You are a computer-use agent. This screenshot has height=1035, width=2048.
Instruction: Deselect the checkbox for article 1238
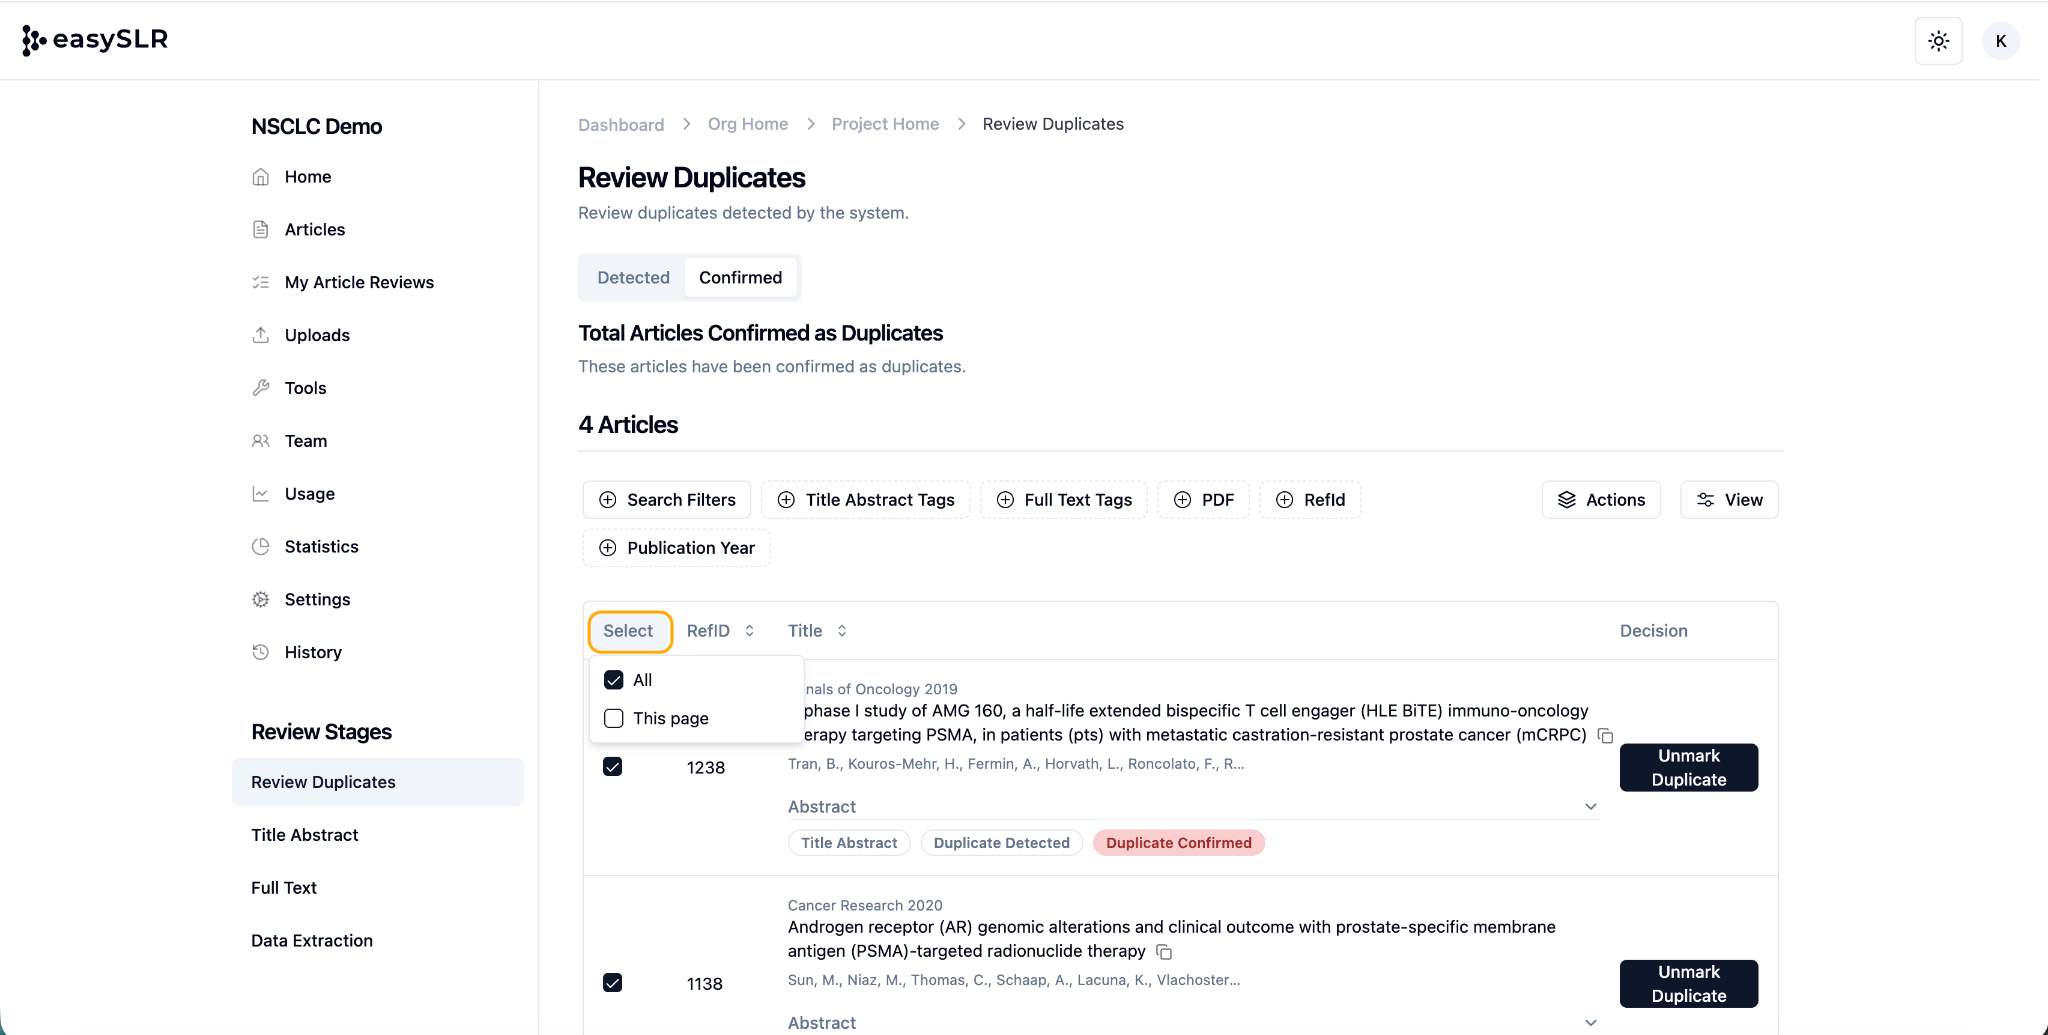click(613, 767)
